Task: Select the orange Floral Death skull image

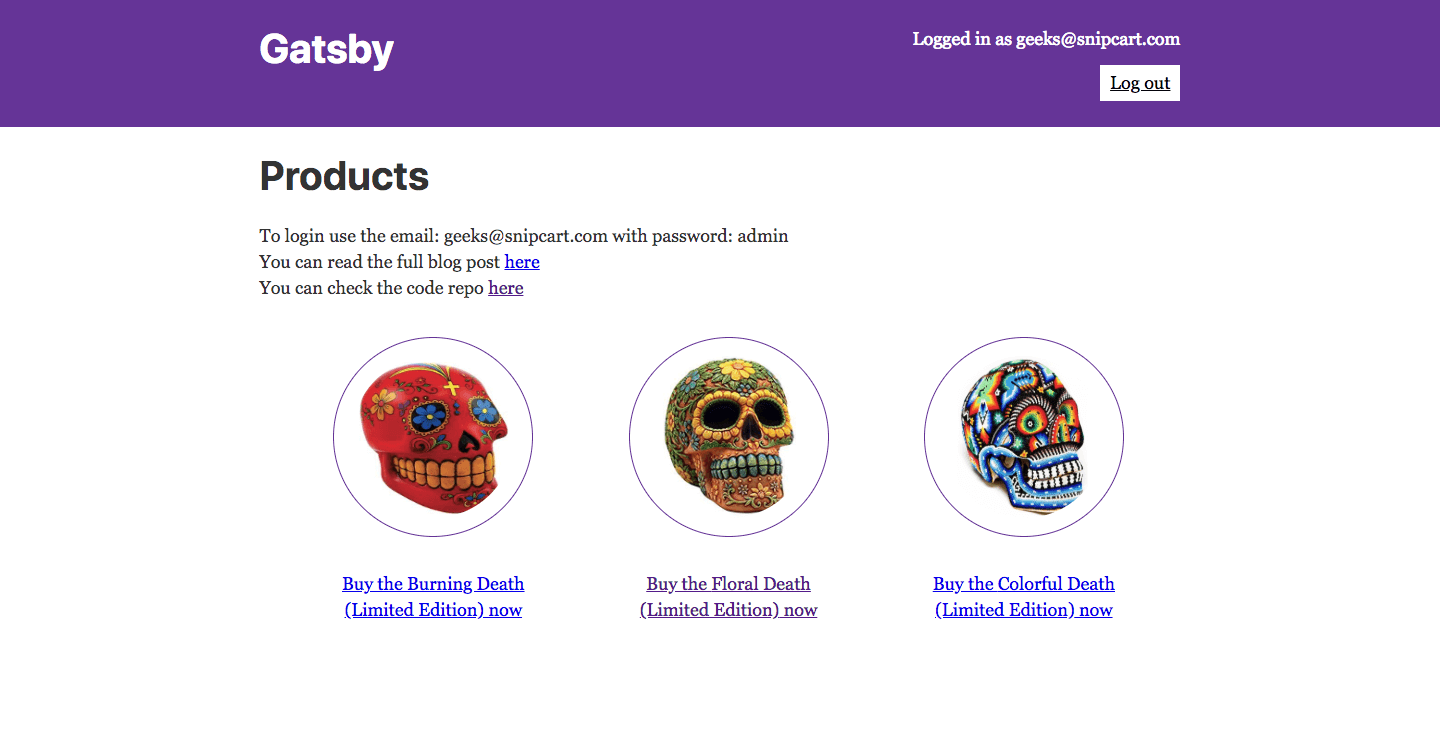Action: click(729, 437)
